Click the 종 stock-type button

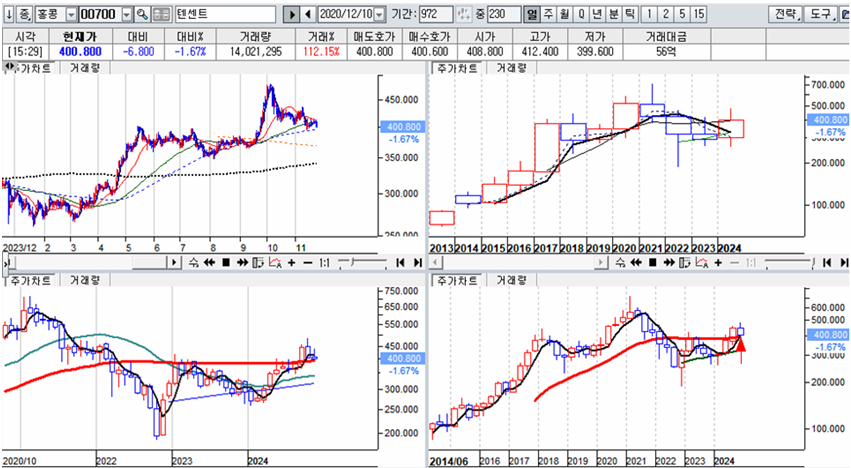tap(25, 14)
